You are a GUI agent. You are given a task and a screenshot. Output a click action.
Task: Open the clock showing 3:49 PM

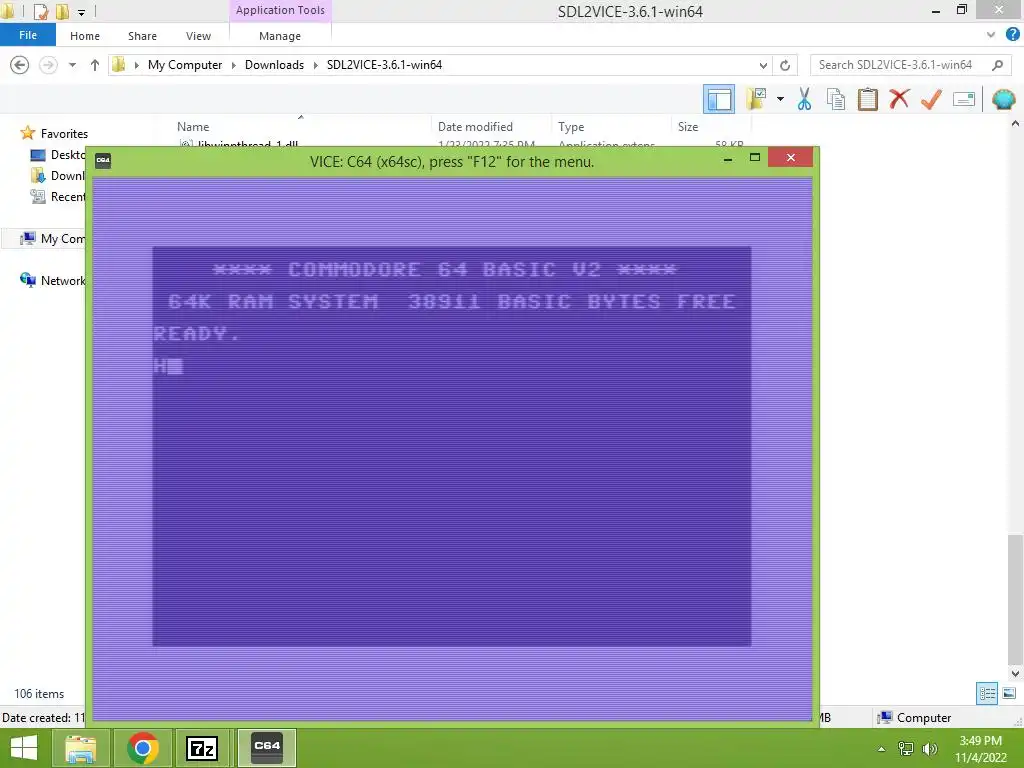click(980, 749)
